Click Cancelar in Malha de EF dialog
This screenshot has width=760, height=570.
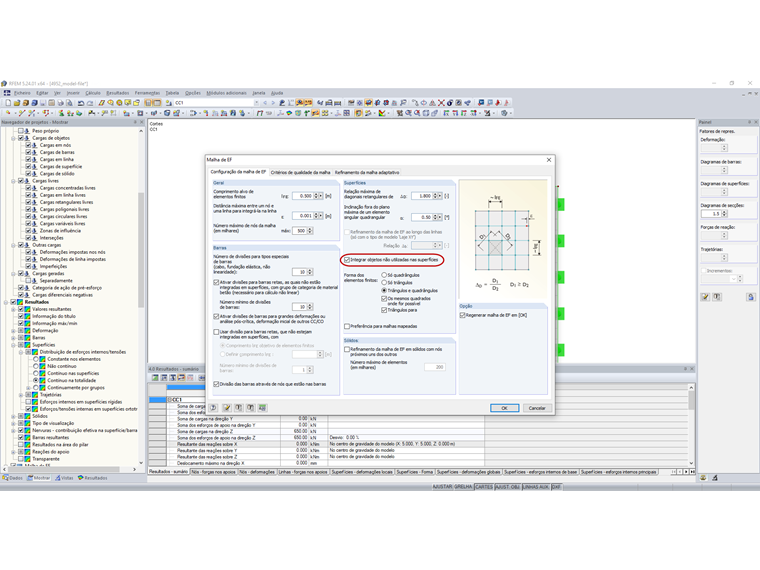click(x=537, y=408)
